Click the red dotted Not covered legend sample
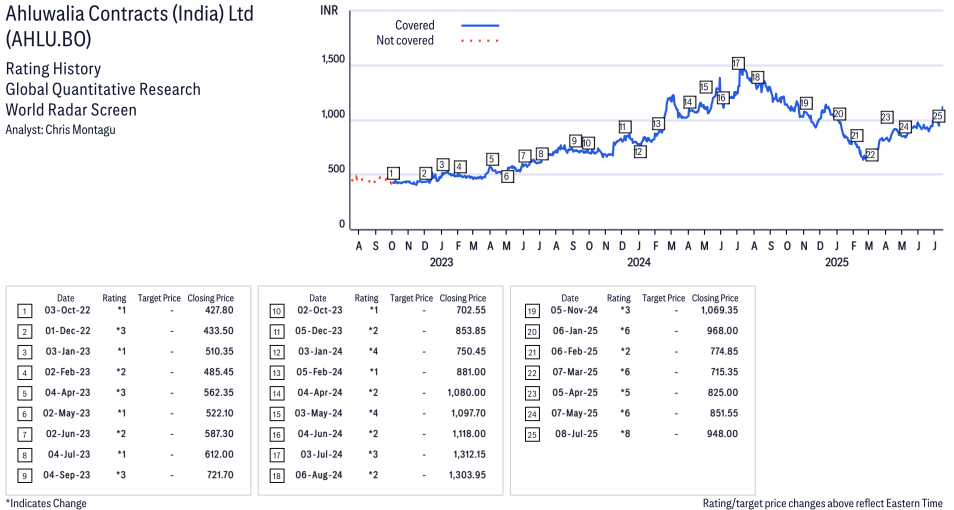Screen dimensions: 954x510 480,41
